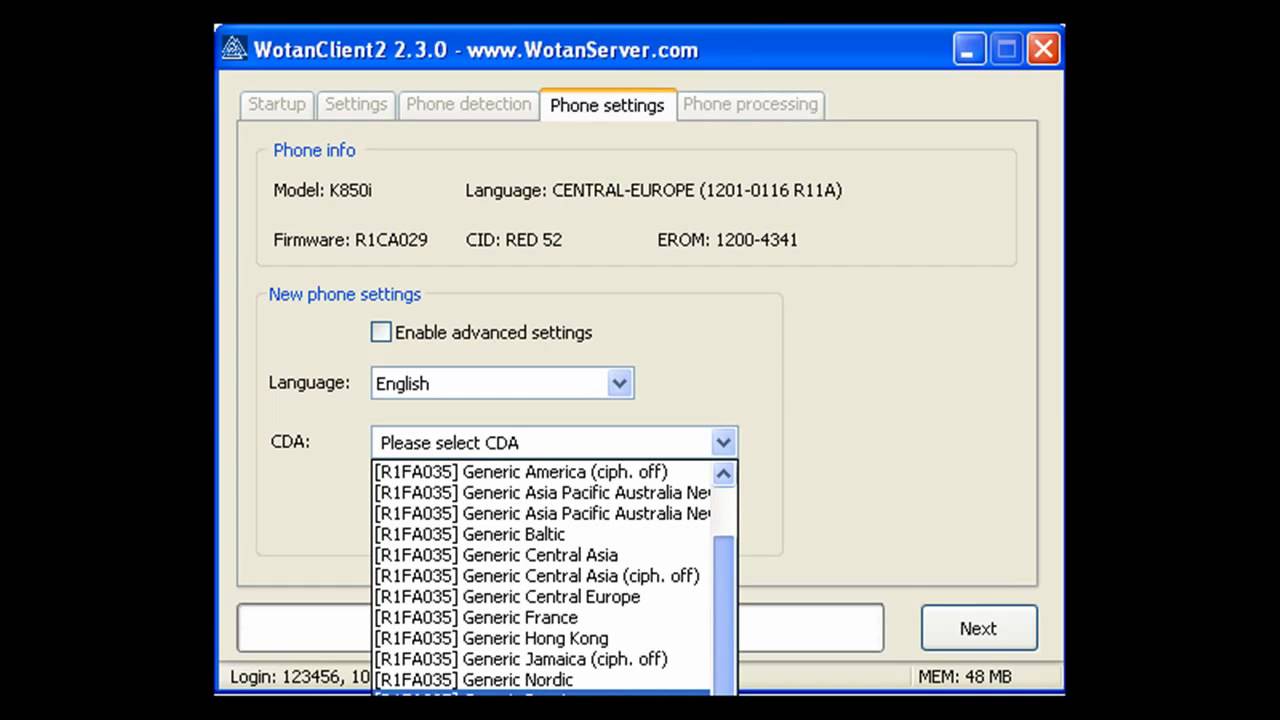Switch to the Settings tab
The height and width of the screenshot is (720, 1280).
coord(356,104)
